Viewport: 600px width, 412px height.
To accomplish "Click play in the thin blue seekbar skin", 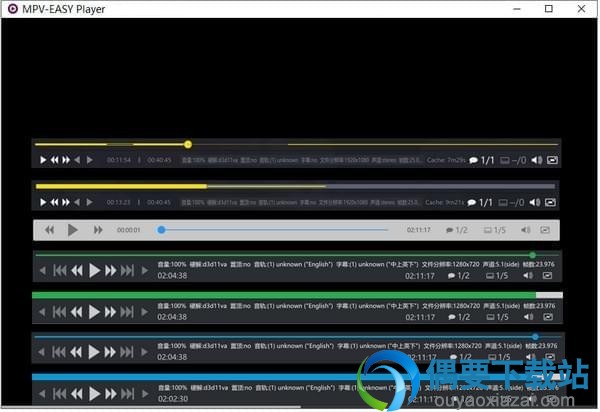I will [x=94, y=352].
